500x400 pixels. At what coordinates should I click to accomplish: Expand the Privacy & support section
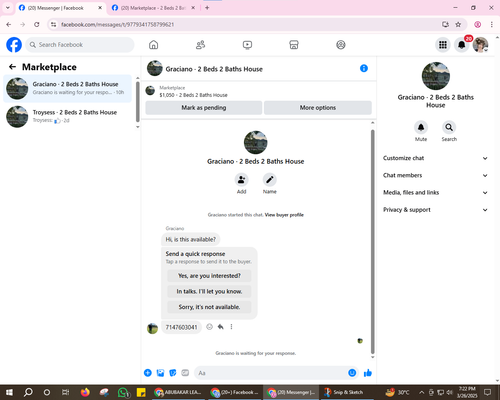click(x=435, y=210)
